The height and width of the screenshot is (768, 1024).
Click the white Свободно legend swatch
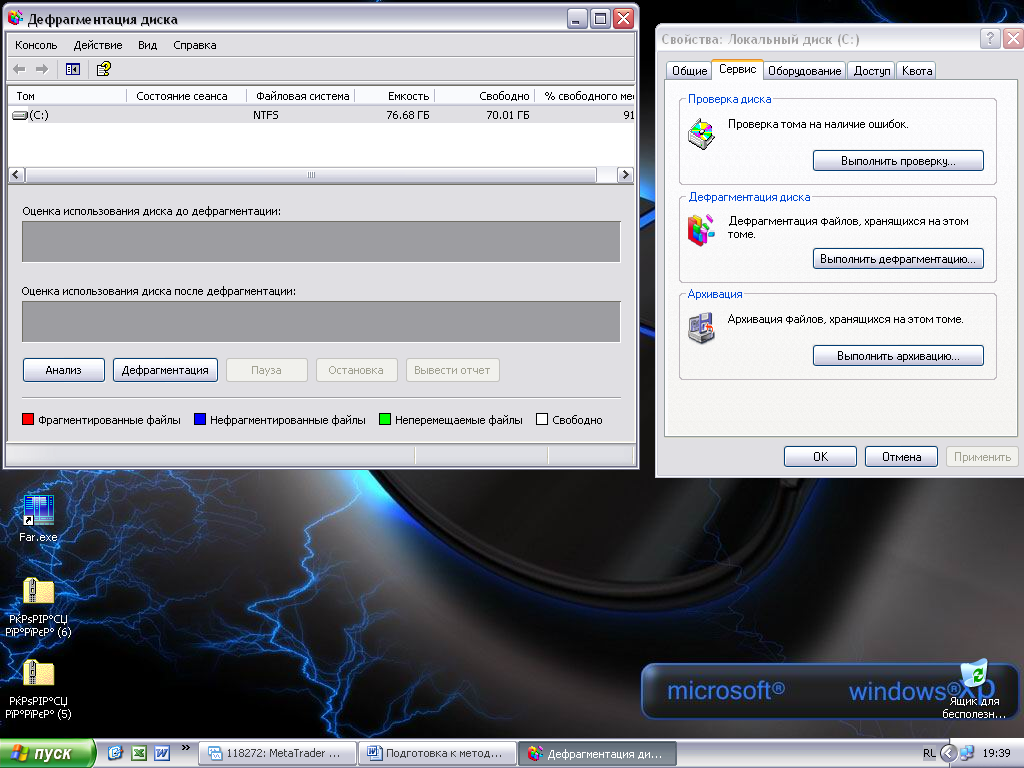541,419
